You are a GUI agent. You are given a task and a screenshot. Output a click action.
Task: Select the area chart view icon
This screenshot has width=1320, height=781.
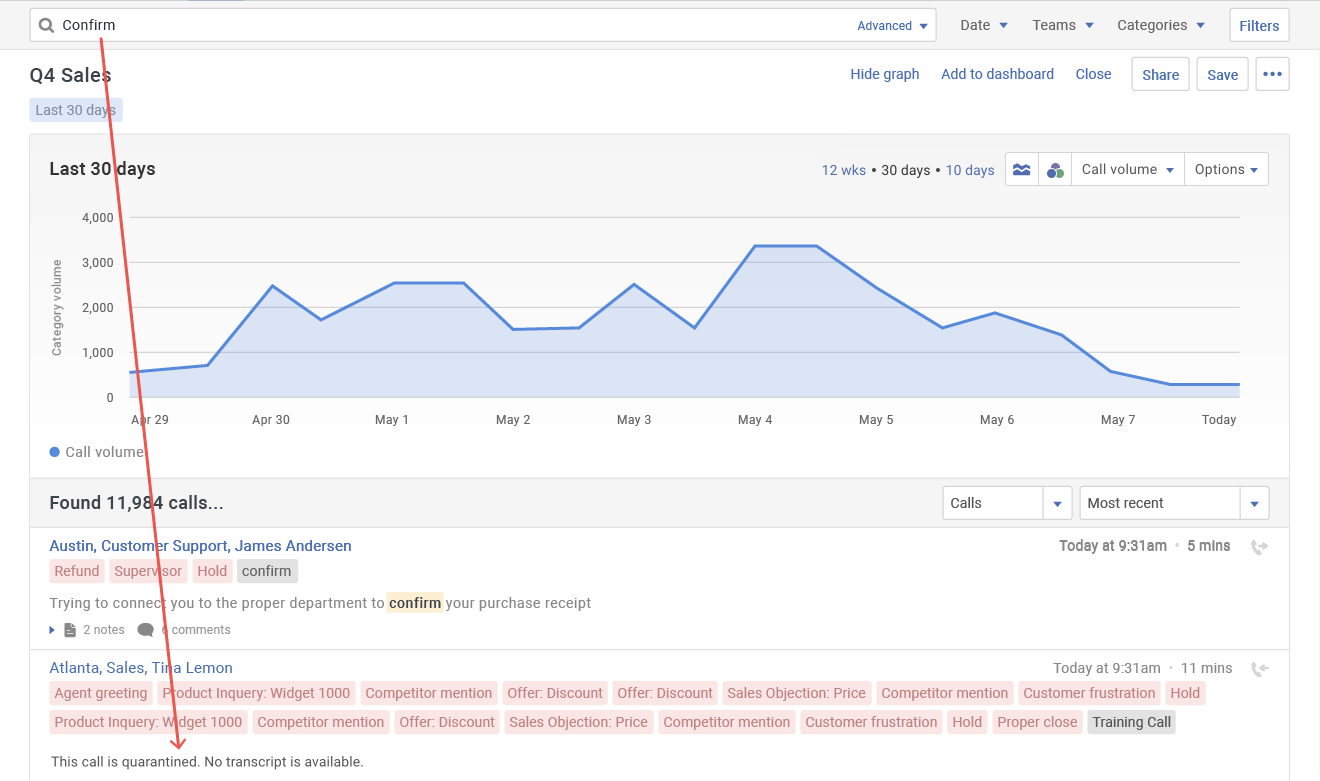[1021, 169]
